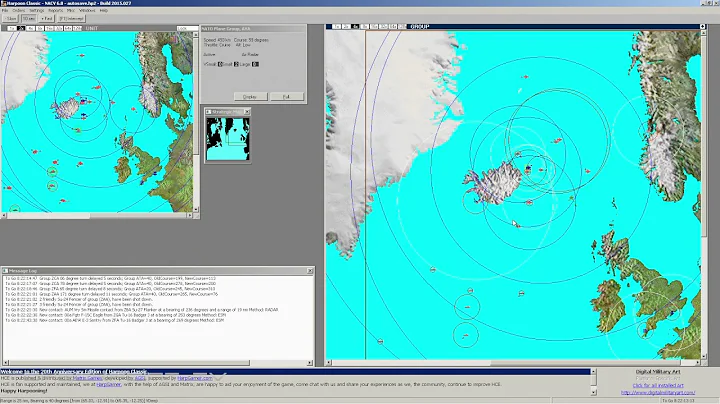The image size is (720, 404).
Task: Click the F-15C Eagle new contact log entry
Action: (x=114, y=315)
